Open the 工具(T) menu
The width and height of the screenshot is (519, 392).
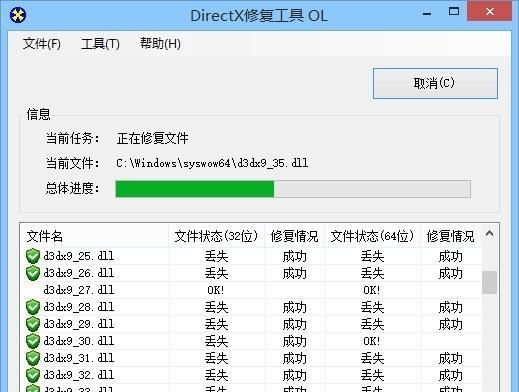(x=100, y=44)
